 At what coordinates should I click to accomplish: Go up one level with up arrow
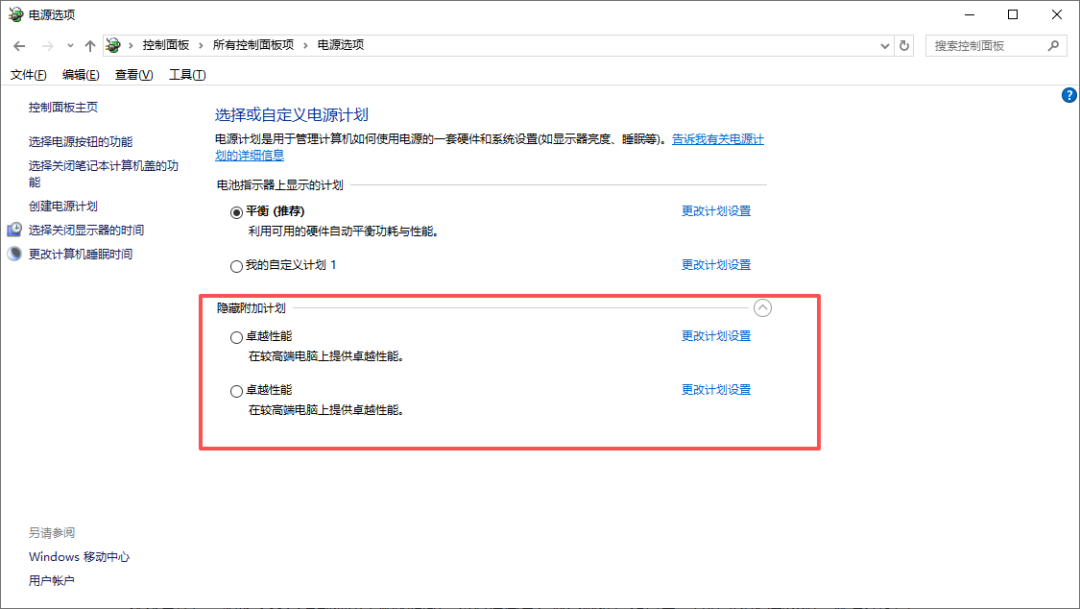90,46
